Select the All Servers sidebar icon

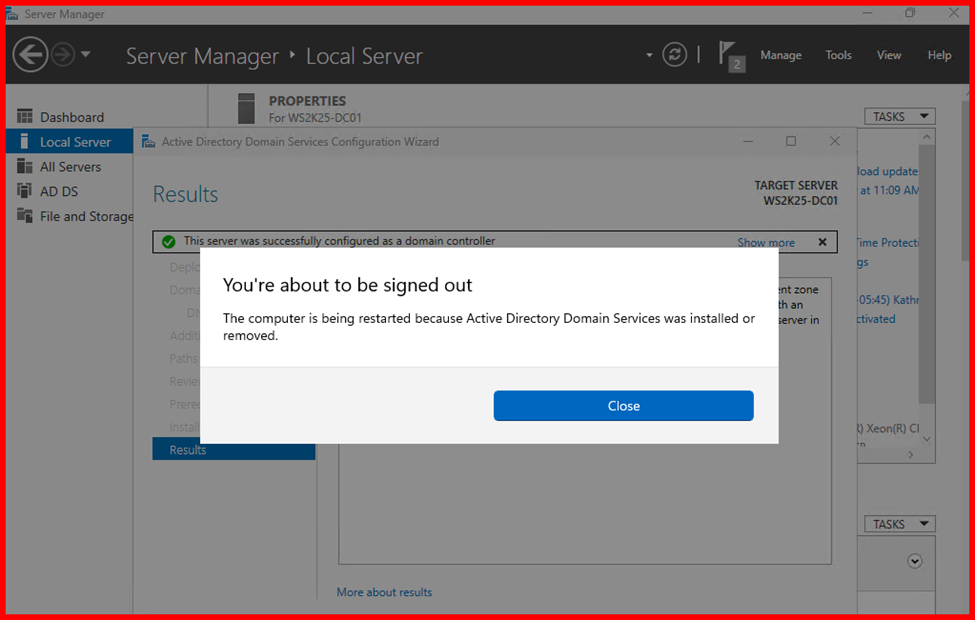click(x=25, y=167)
